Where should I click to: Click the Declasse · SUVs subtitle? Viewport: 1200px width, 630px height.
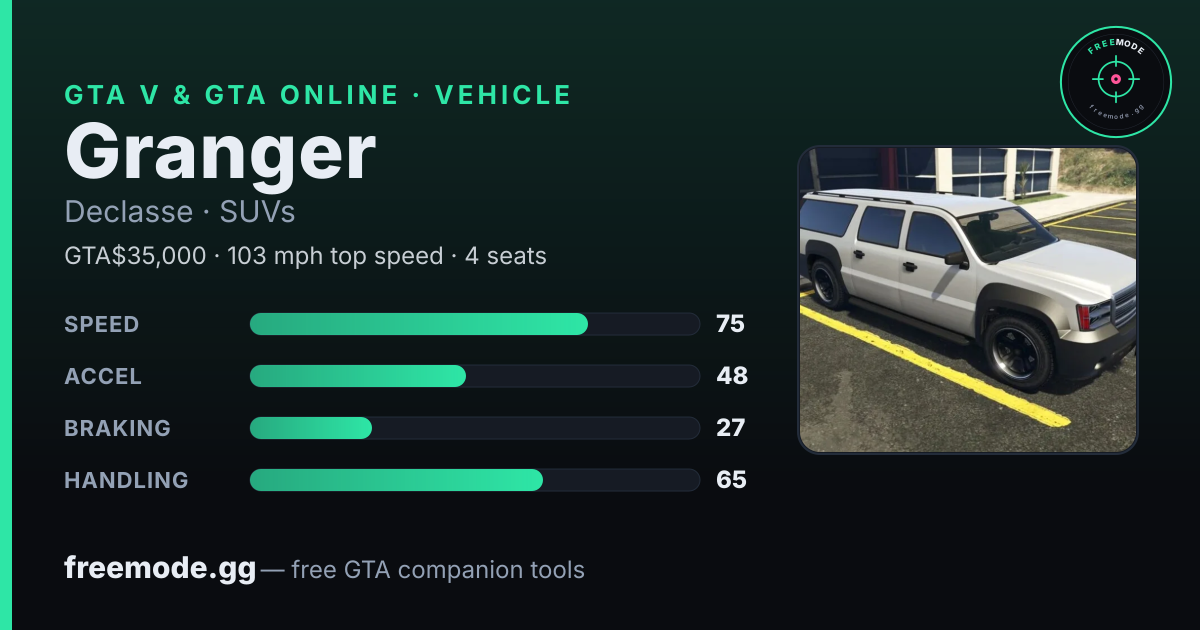tap(180, 212)
